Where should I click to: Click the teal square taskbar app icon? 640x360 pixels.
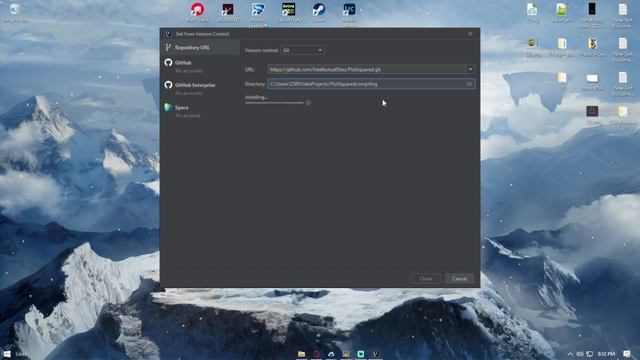point(360,354)
